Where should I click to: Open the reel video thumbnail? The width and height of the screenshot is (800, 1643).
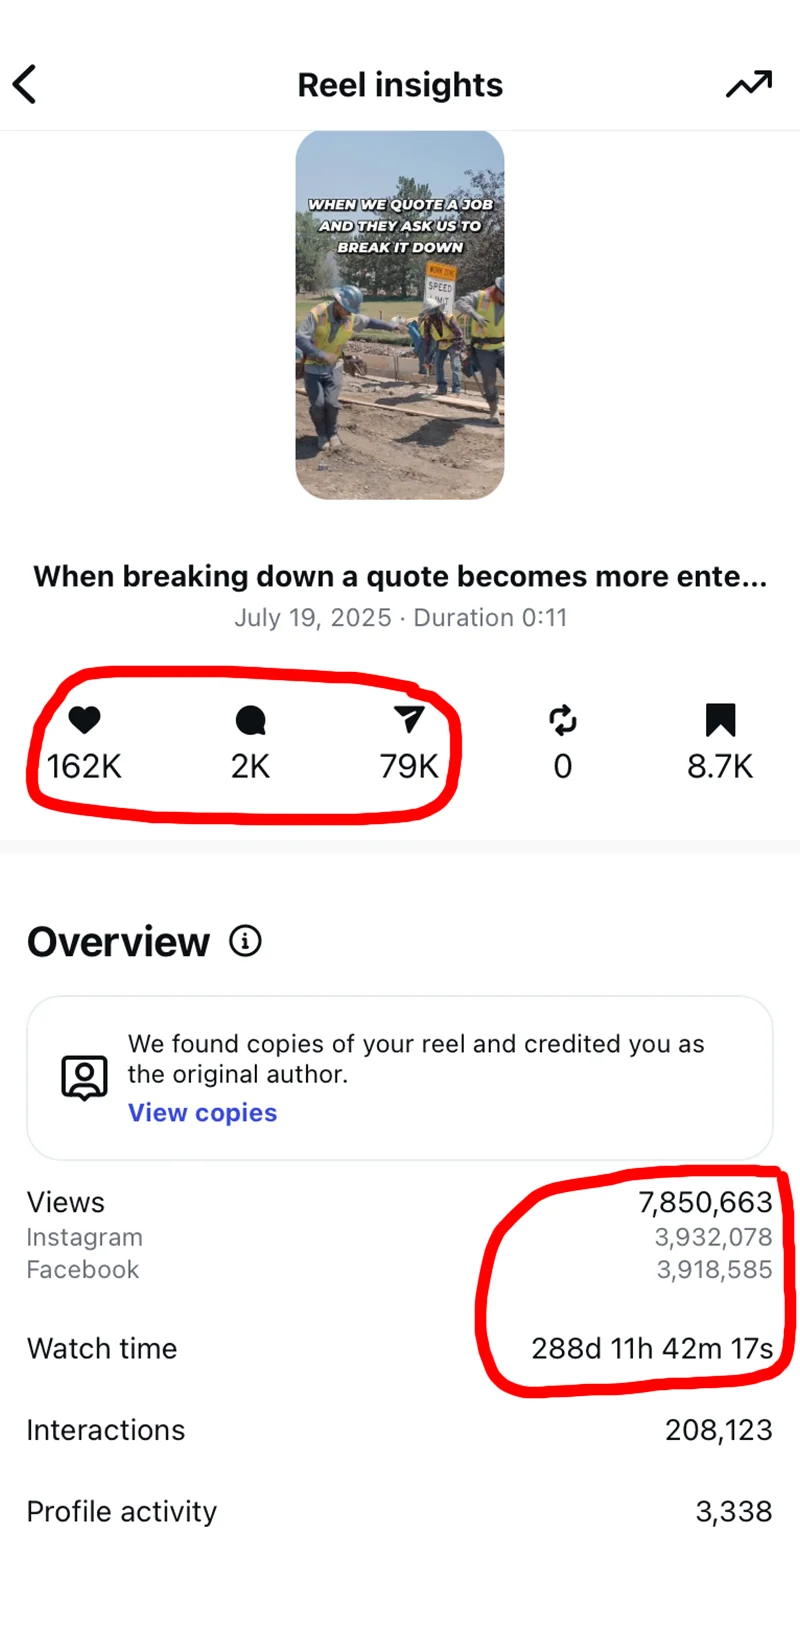(400, 315)
